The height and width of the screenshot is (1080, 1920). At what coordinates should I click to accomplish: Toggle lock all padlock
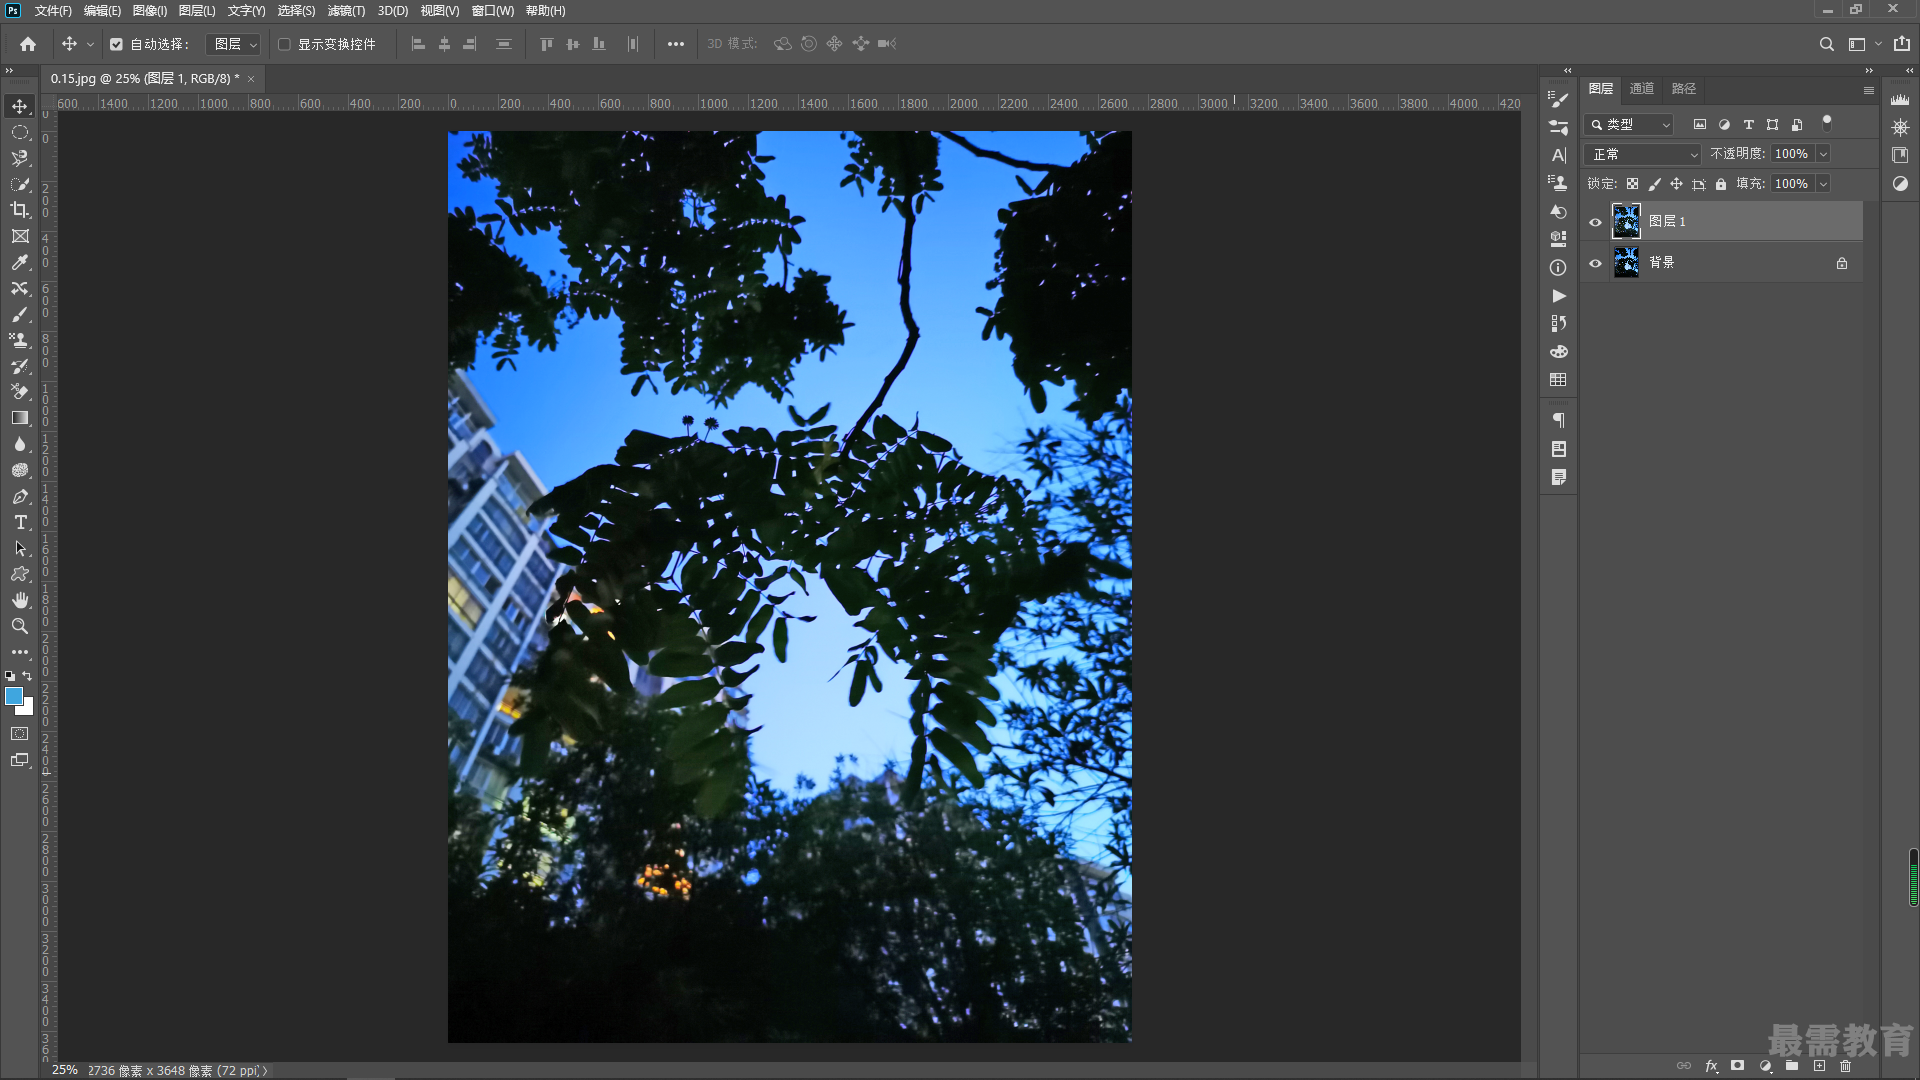[1721, 184]
